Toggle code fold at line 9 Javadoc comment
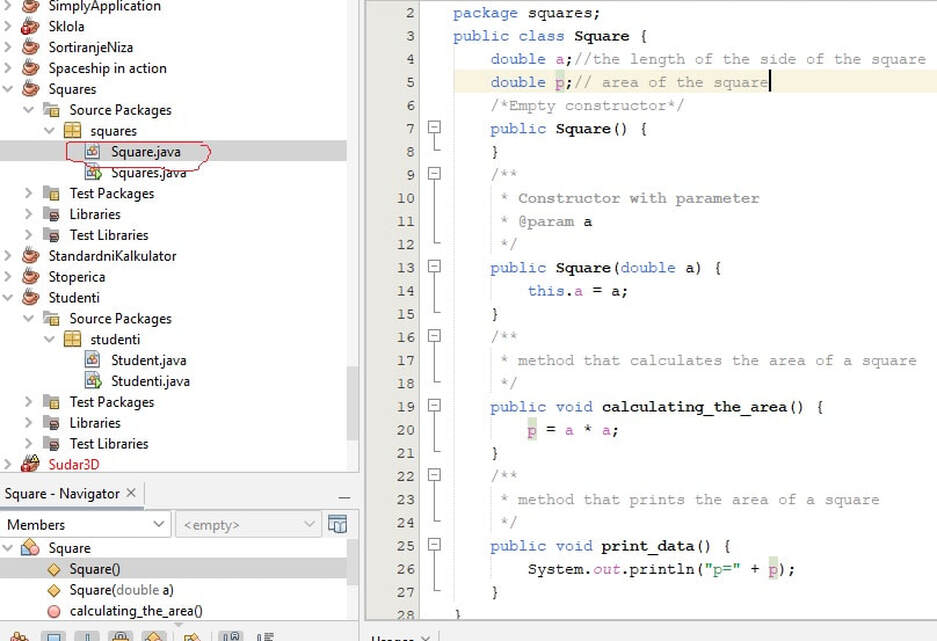The height and width of the screenshot is (641, 937). pyautogui.click(x=434, y=173)
